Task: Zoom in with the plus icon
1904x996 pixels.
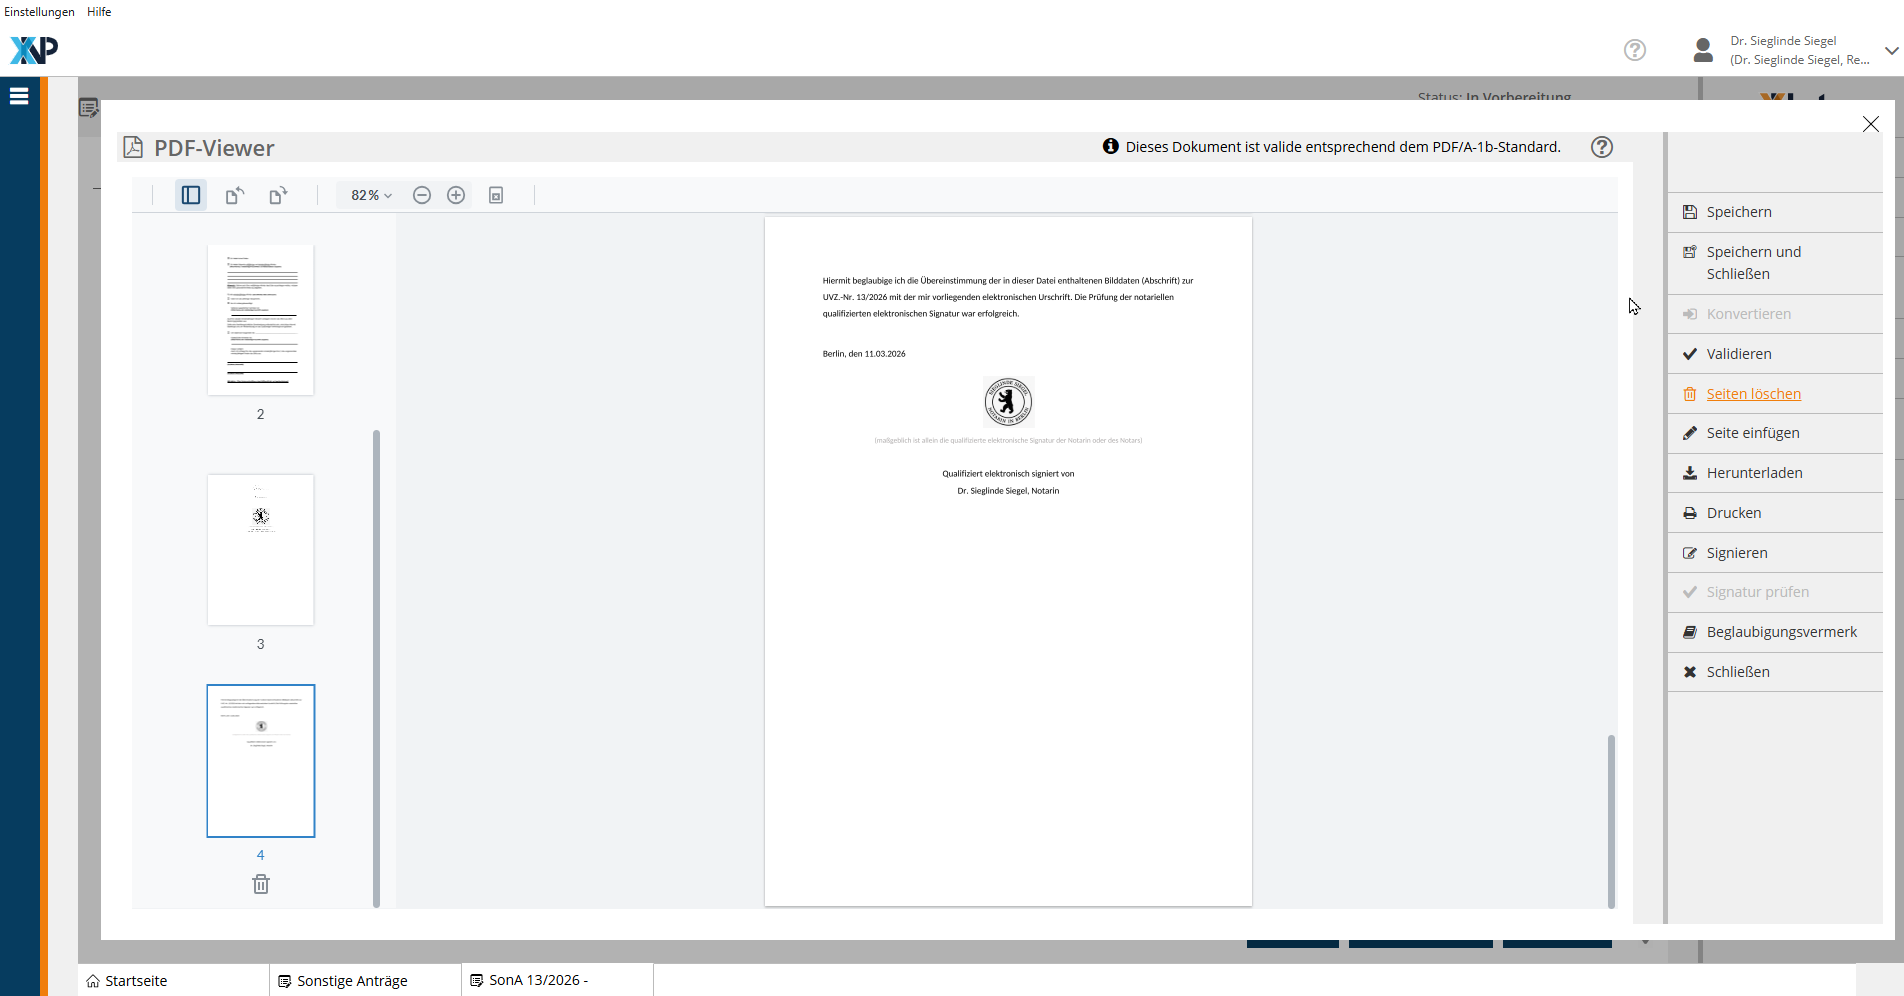Action: pyautogui.click(x=456, y=195)
